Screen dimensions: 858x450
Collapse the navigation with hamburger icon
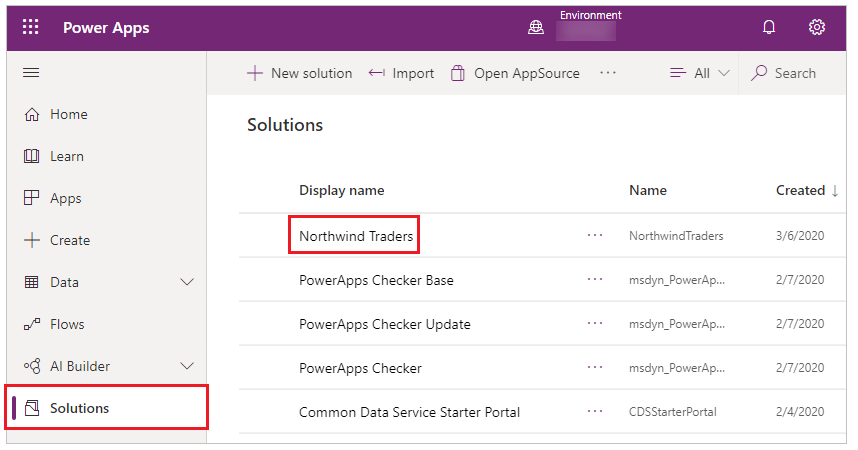coord(31,73)
